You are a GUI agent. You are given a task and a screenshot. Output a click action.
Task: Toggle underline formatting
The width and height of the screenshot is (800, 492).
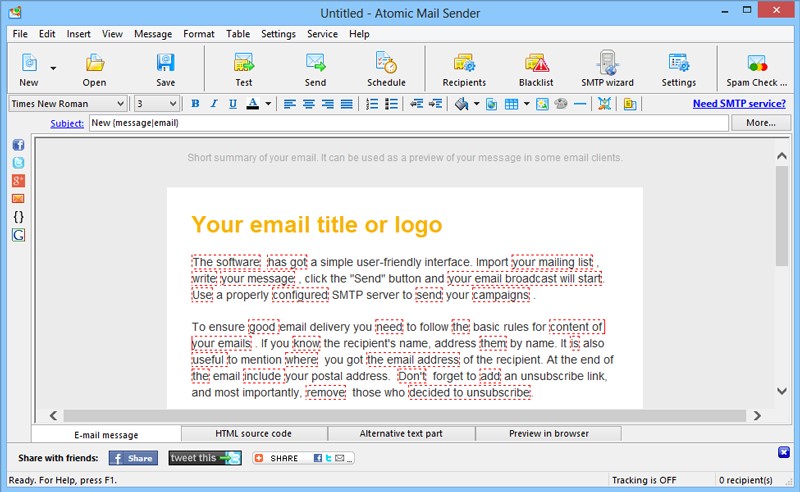point(233,104)
